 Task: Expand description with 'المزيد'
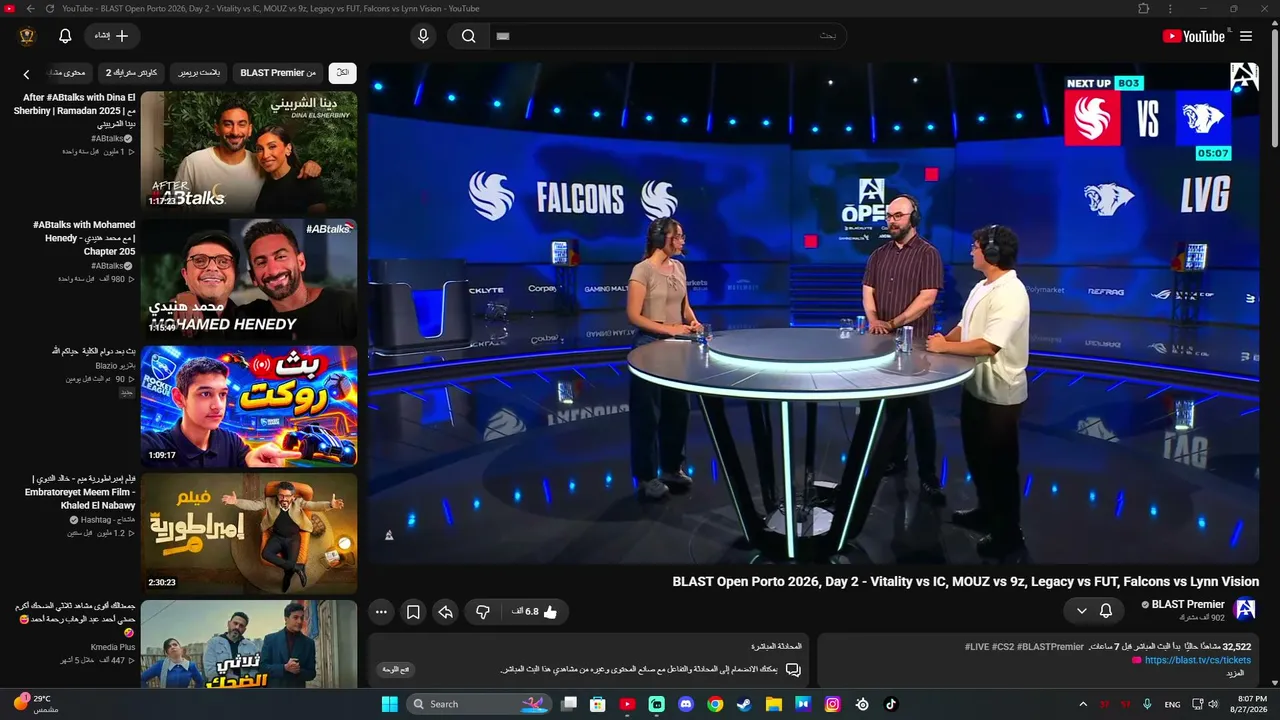(x=1235, y=673)
